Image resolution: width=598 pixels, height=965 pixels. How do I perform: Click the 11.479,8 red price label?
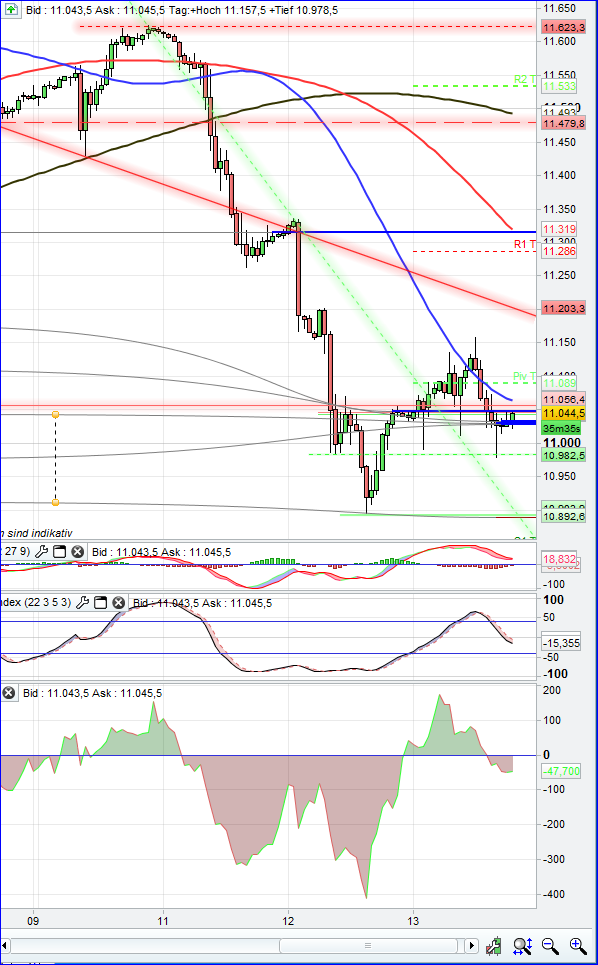click(563, 124)
